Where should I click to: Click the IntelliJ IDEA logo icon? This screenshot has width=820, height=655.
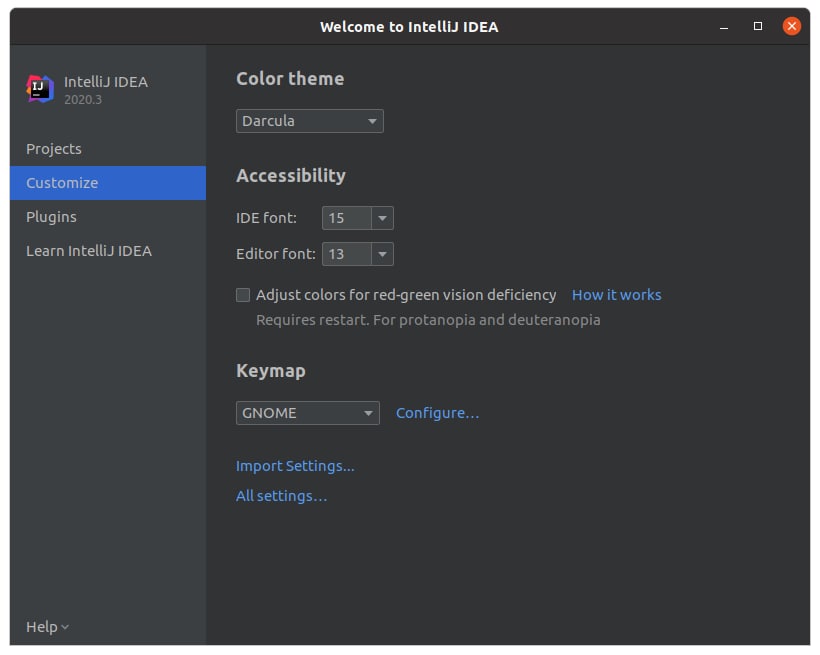coord(40,89)
